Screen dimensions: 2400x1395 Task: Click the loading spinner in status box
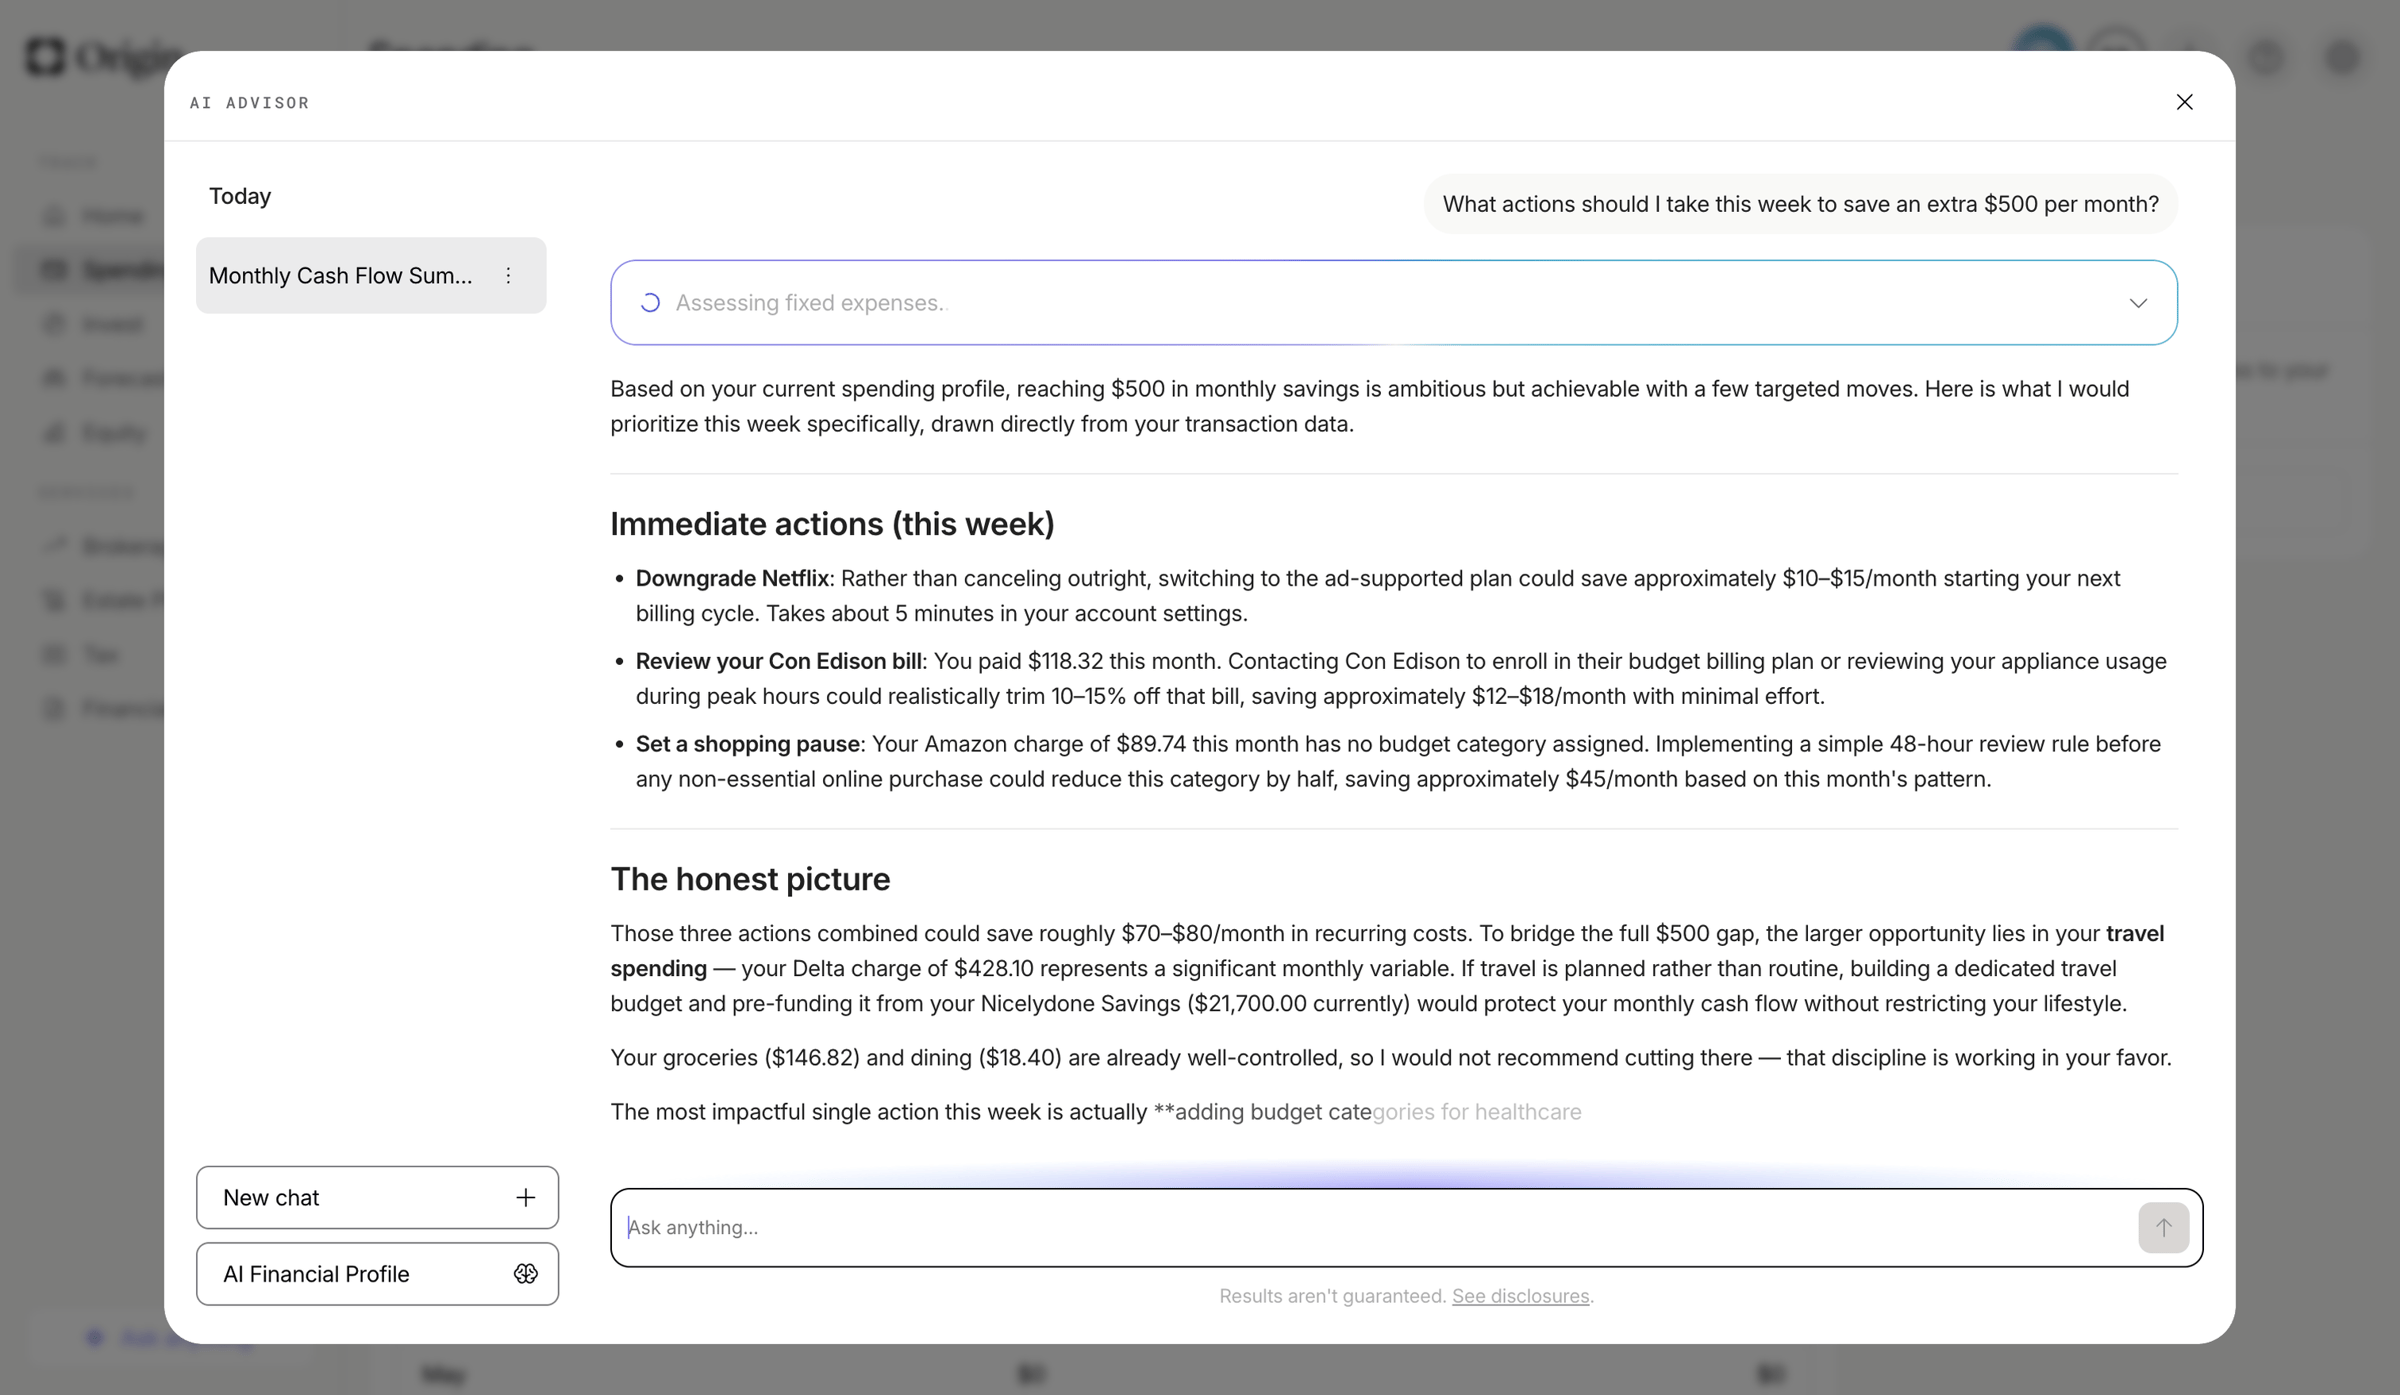point(650,303)
